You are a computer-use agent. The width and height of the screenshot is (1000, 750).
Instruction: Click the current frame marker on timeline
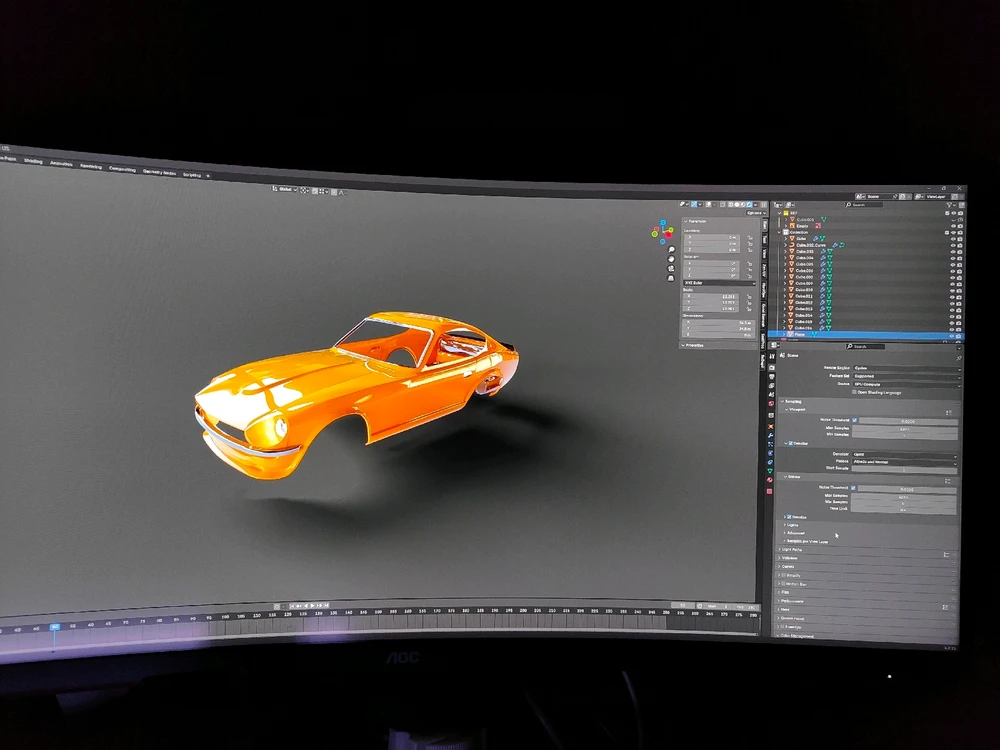[55, 627]
